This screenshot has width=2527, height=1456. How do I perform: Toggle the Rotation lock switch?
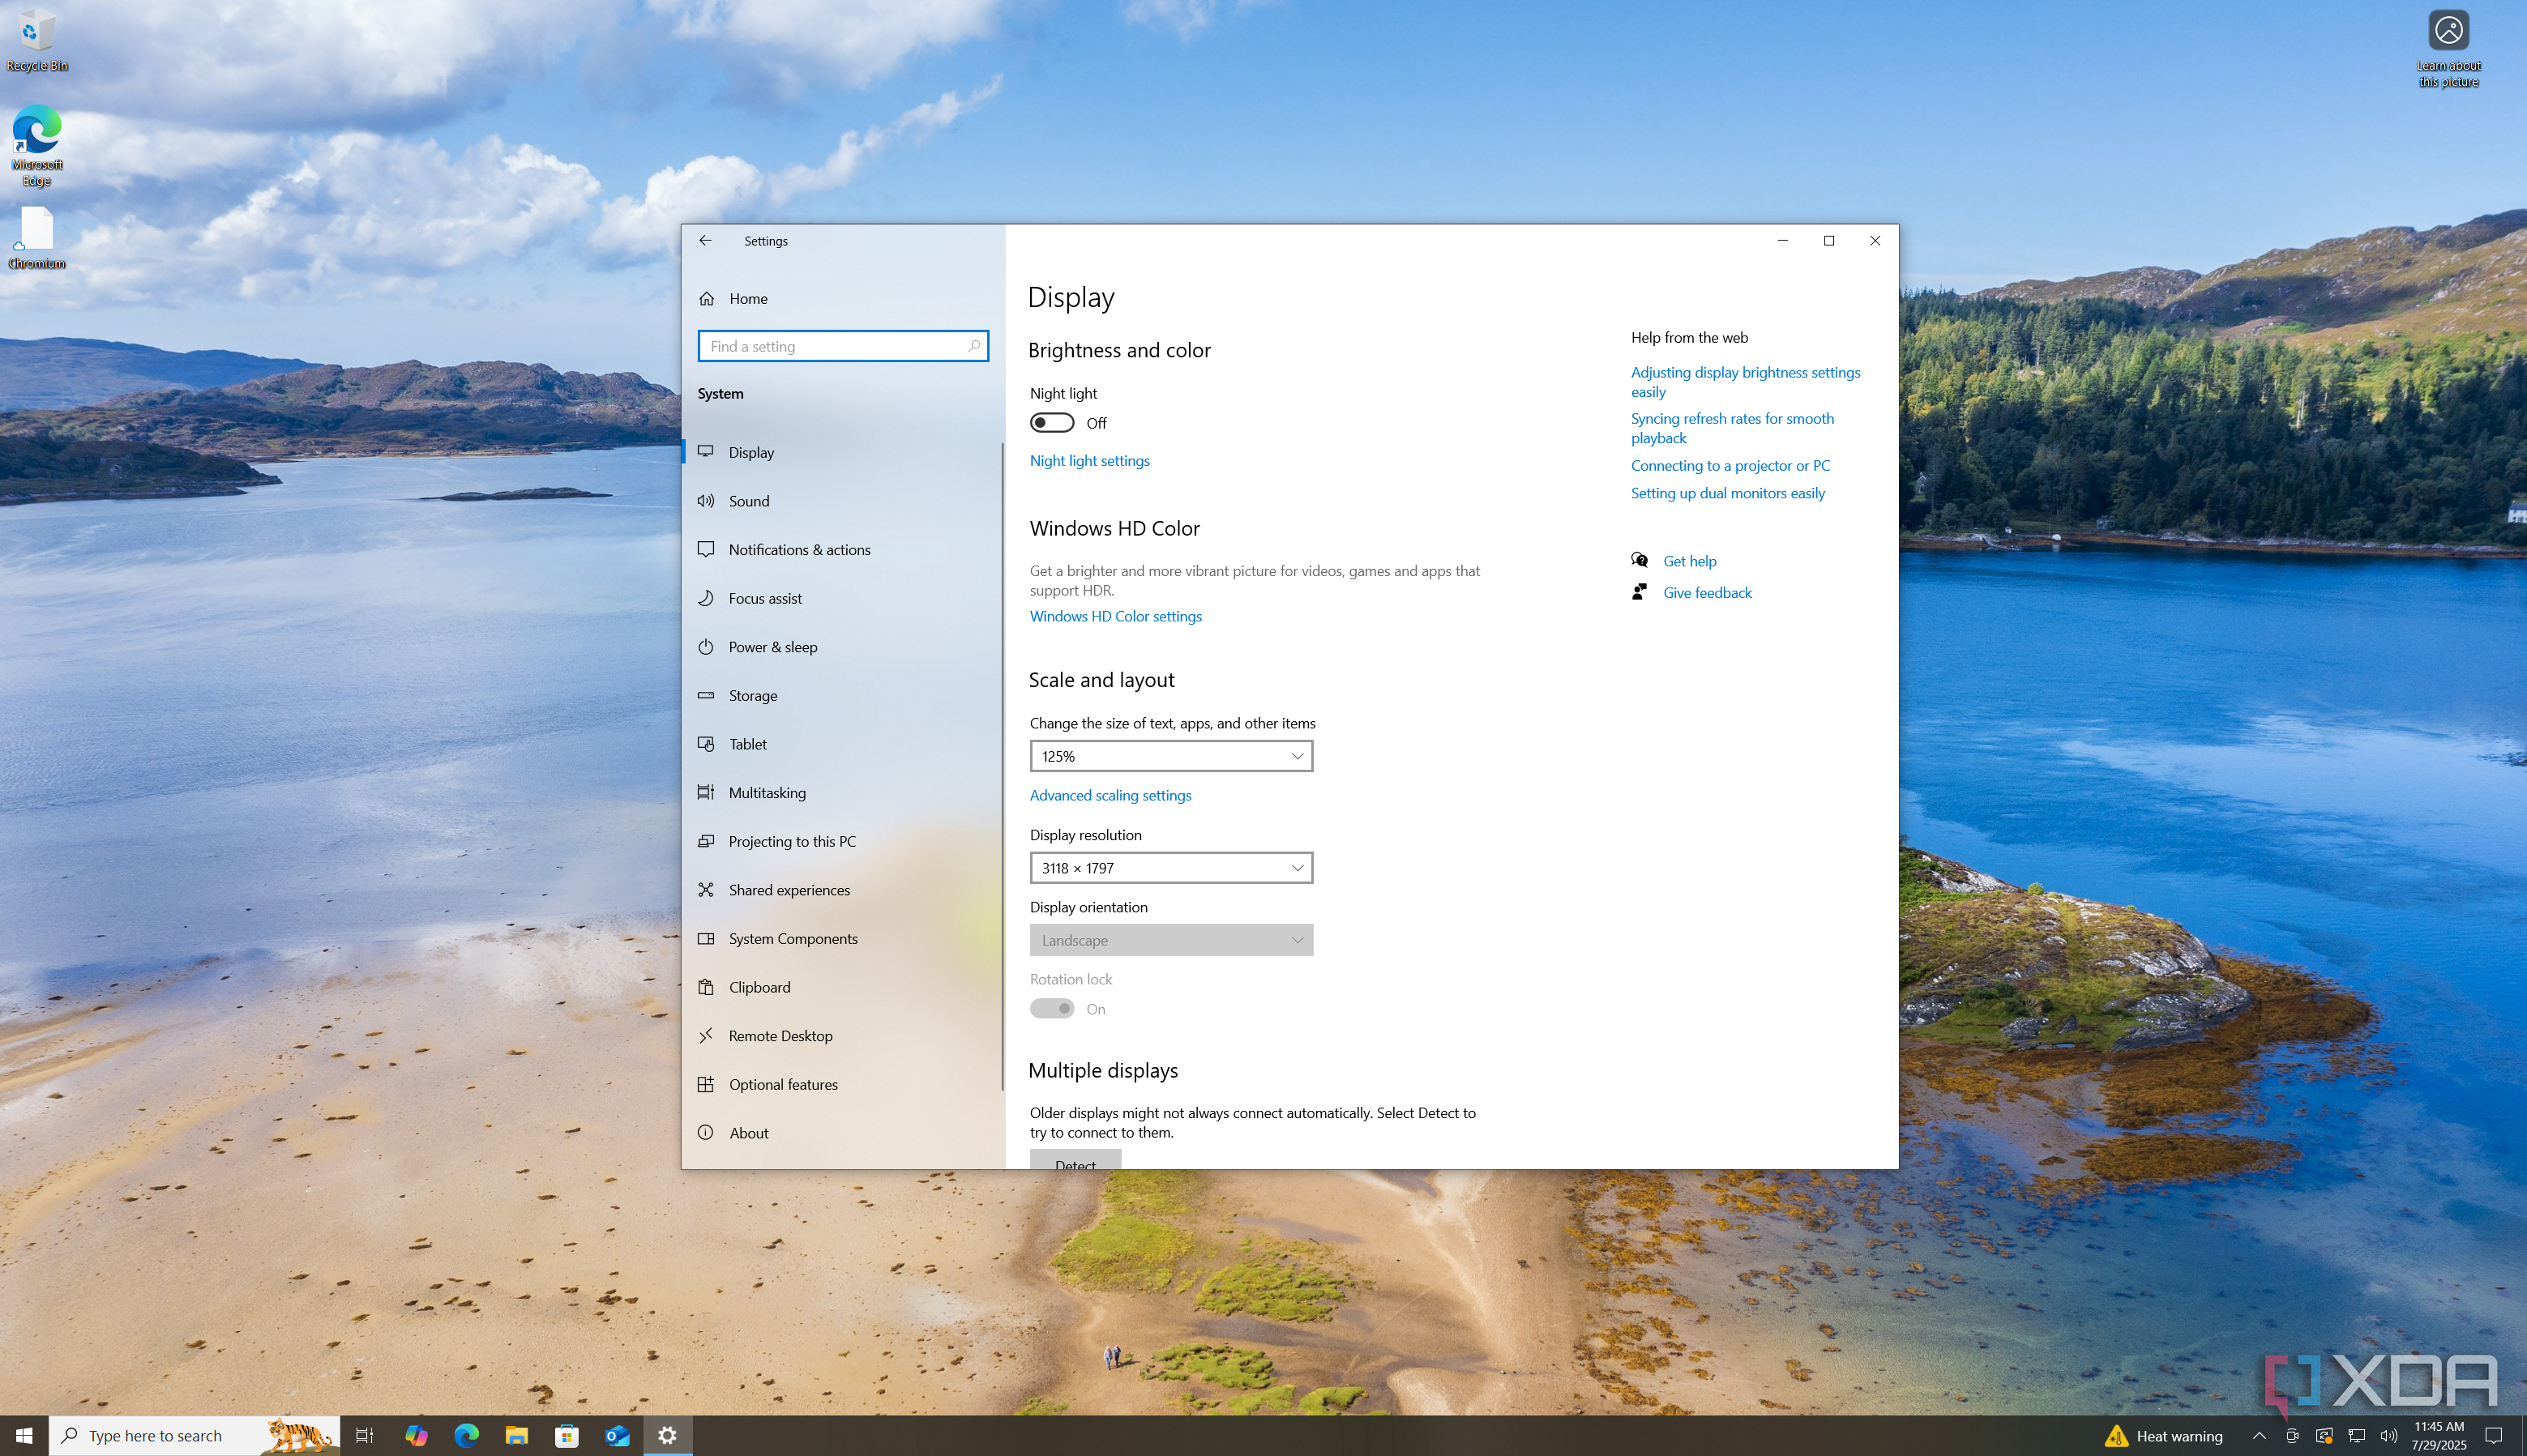[1052, 1009]
